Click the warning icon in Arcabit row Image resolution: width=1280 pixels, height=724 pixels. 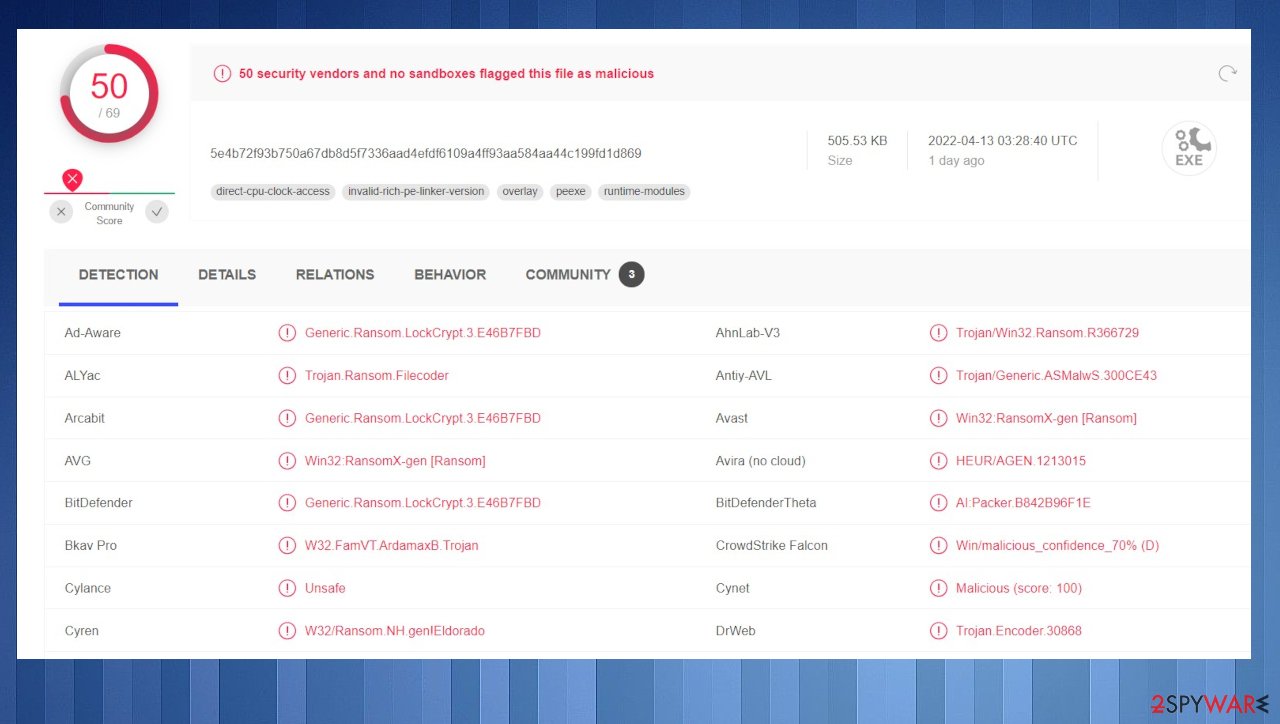coord(287,418)
